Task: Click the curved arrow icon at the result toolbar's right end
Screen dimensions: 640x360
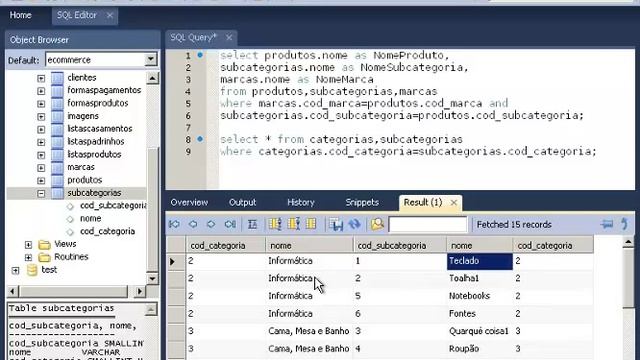Action: pos(625,224)
